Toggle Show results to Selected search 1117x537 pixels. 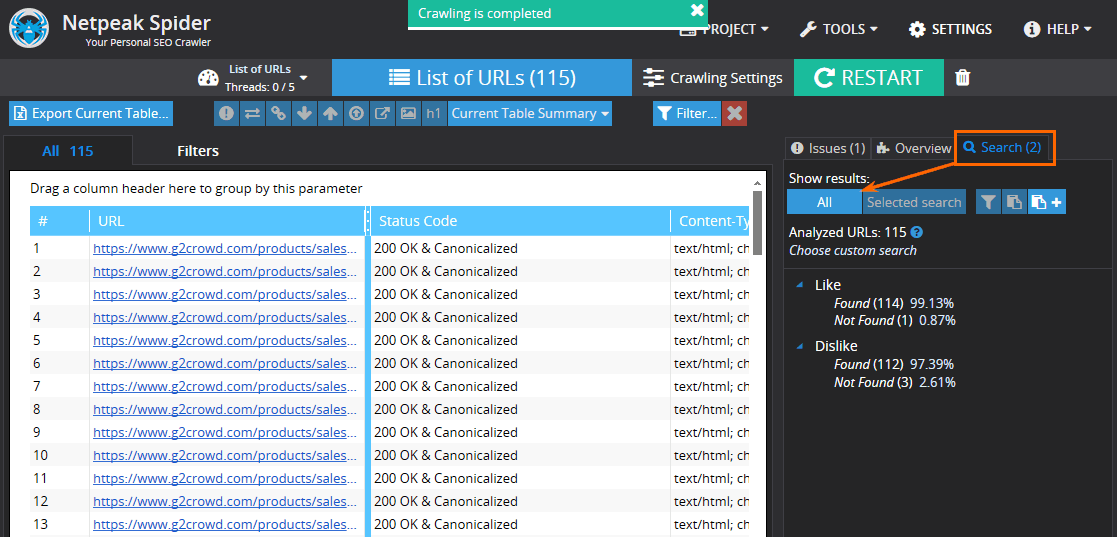tap(914, 202)
